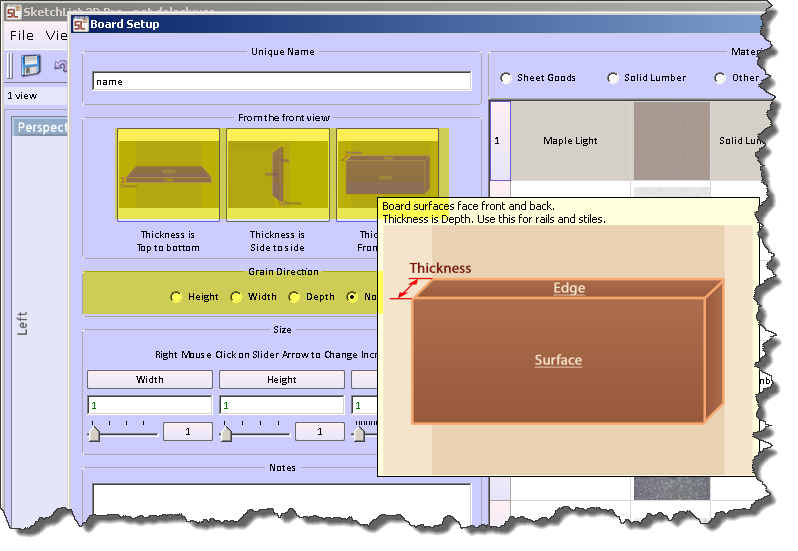The height and width of the screenshot is (551, 798).
Task: Click the Unique Name text field
Action: click(x=281, y=81)
